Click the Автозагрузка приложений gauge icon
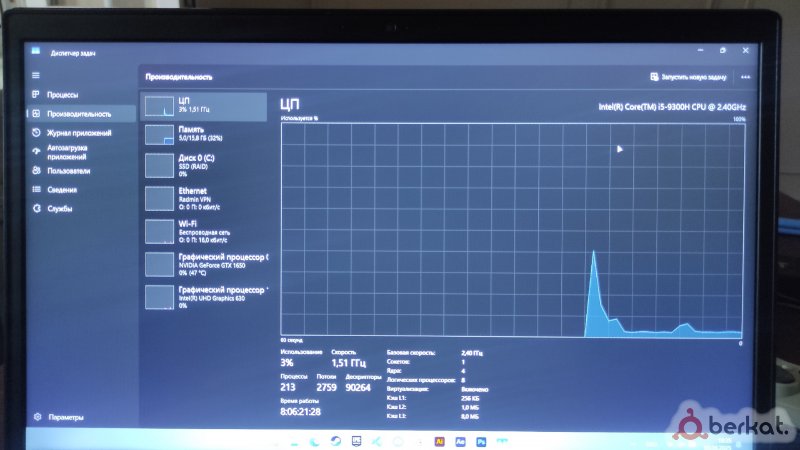The width and height of the screenshot is (800, 450). click(36, 152)
